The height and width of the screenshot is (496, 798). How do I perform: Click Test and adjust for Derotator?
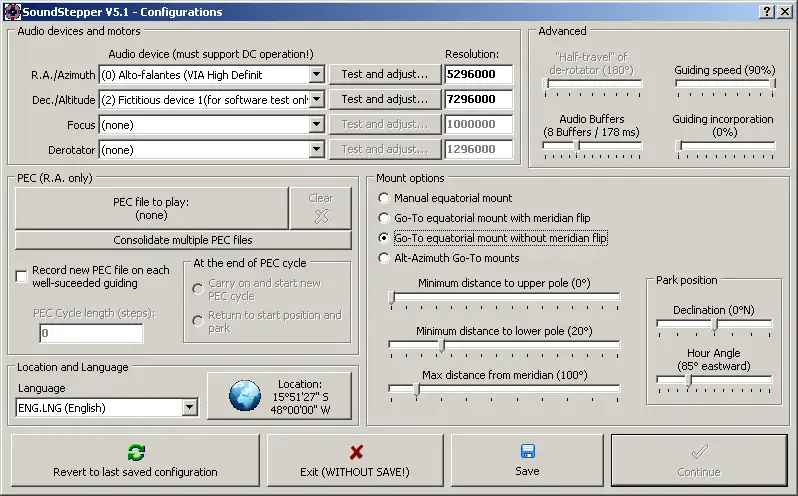[385, 149]
